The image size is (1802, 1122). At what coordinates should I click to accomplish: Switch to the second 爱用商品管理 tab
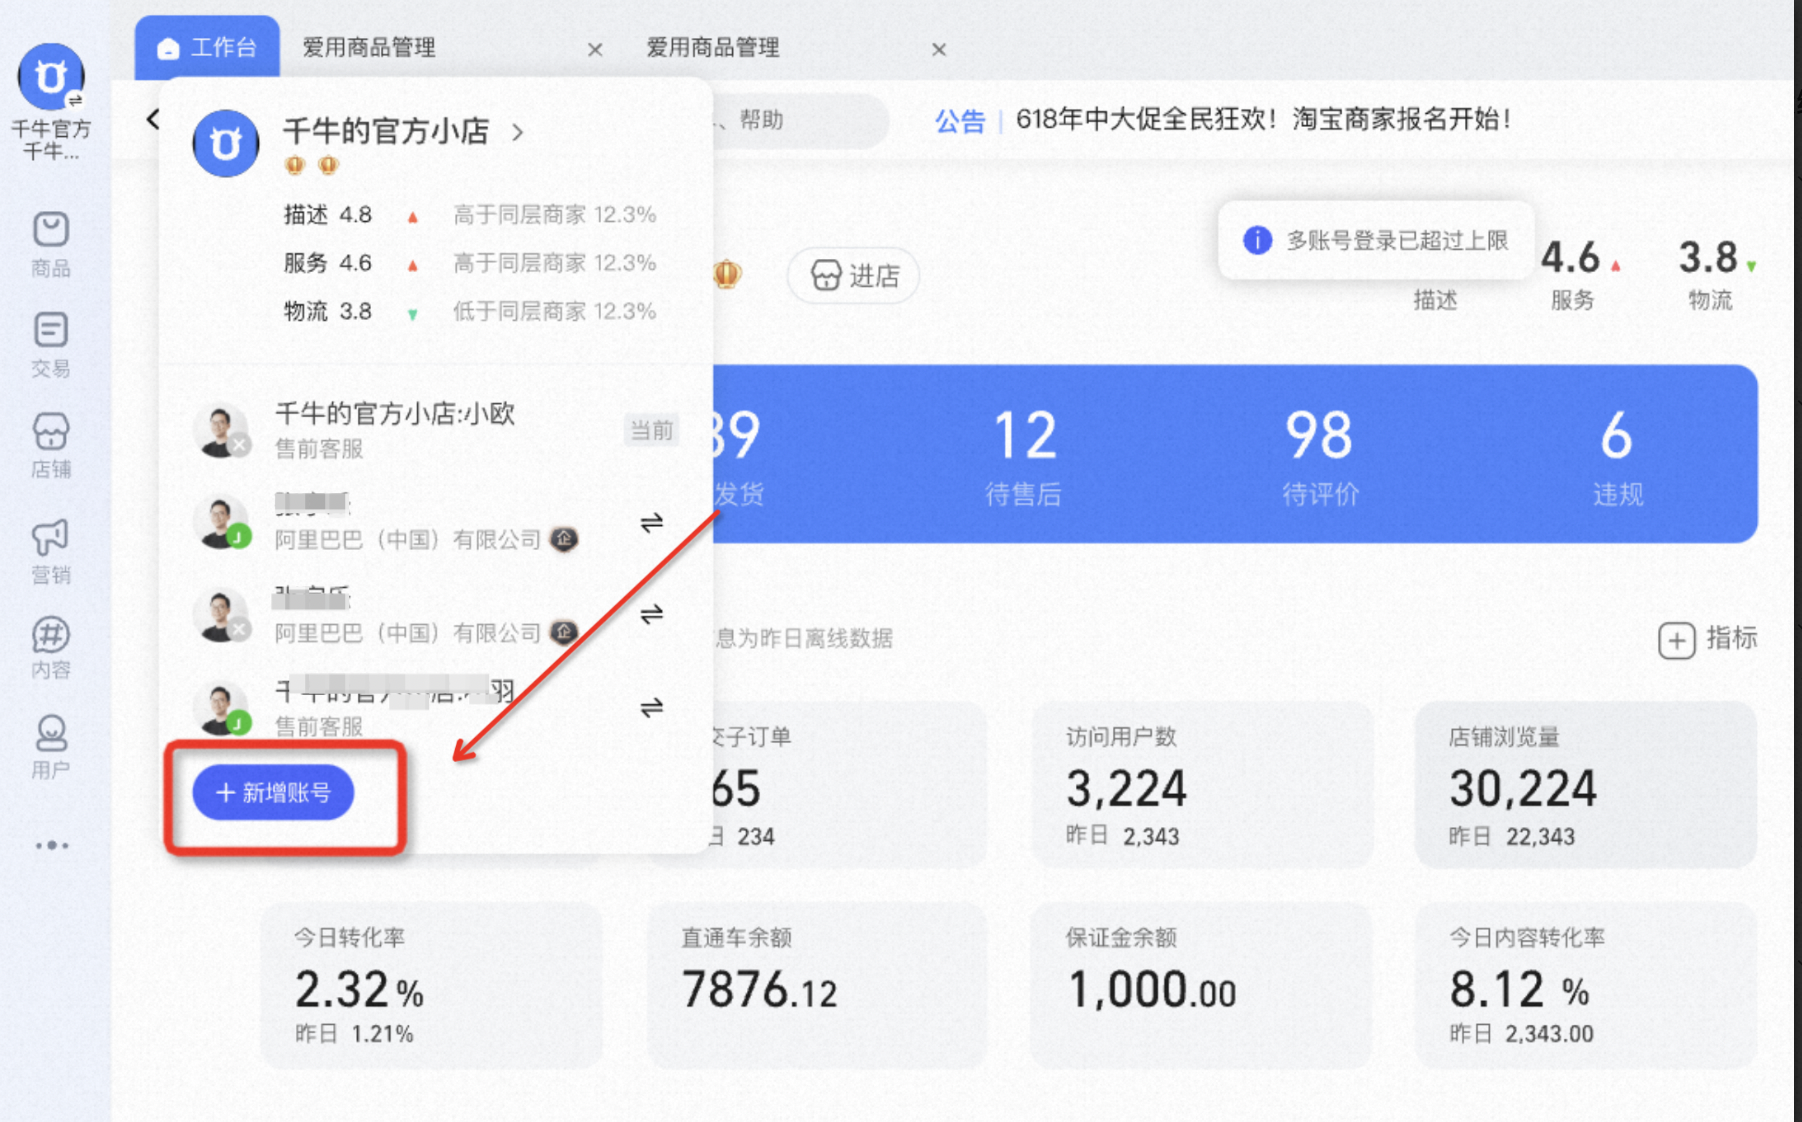[x=713, y=48]
